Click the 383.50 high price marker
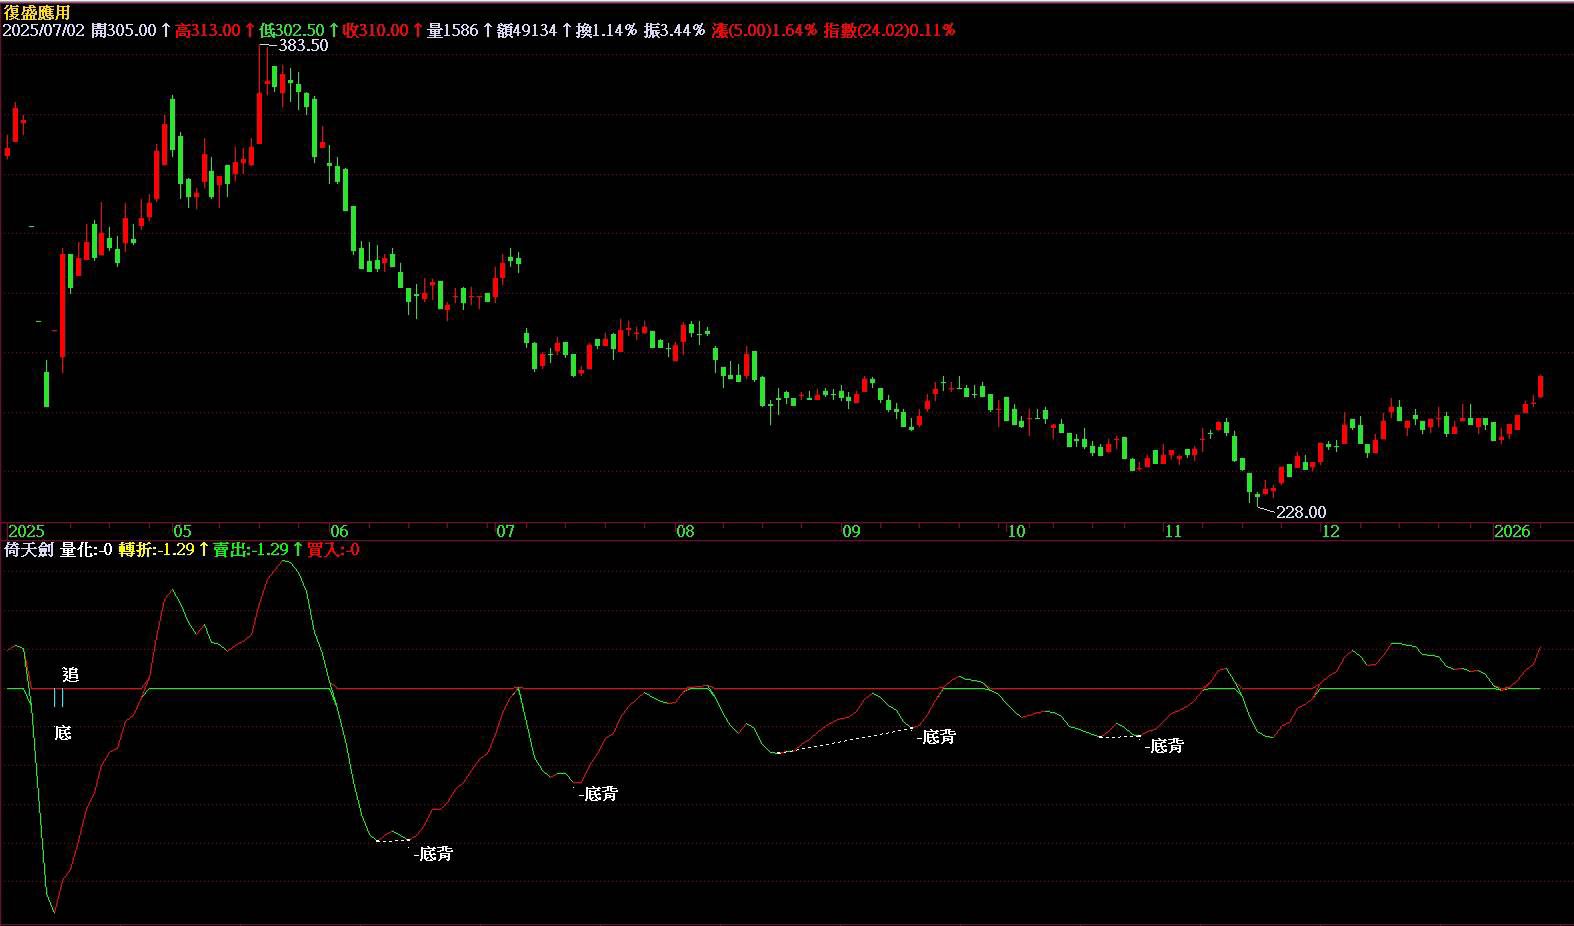The height and width of the screenshot is (926, 1574). (x=303, y=45)
